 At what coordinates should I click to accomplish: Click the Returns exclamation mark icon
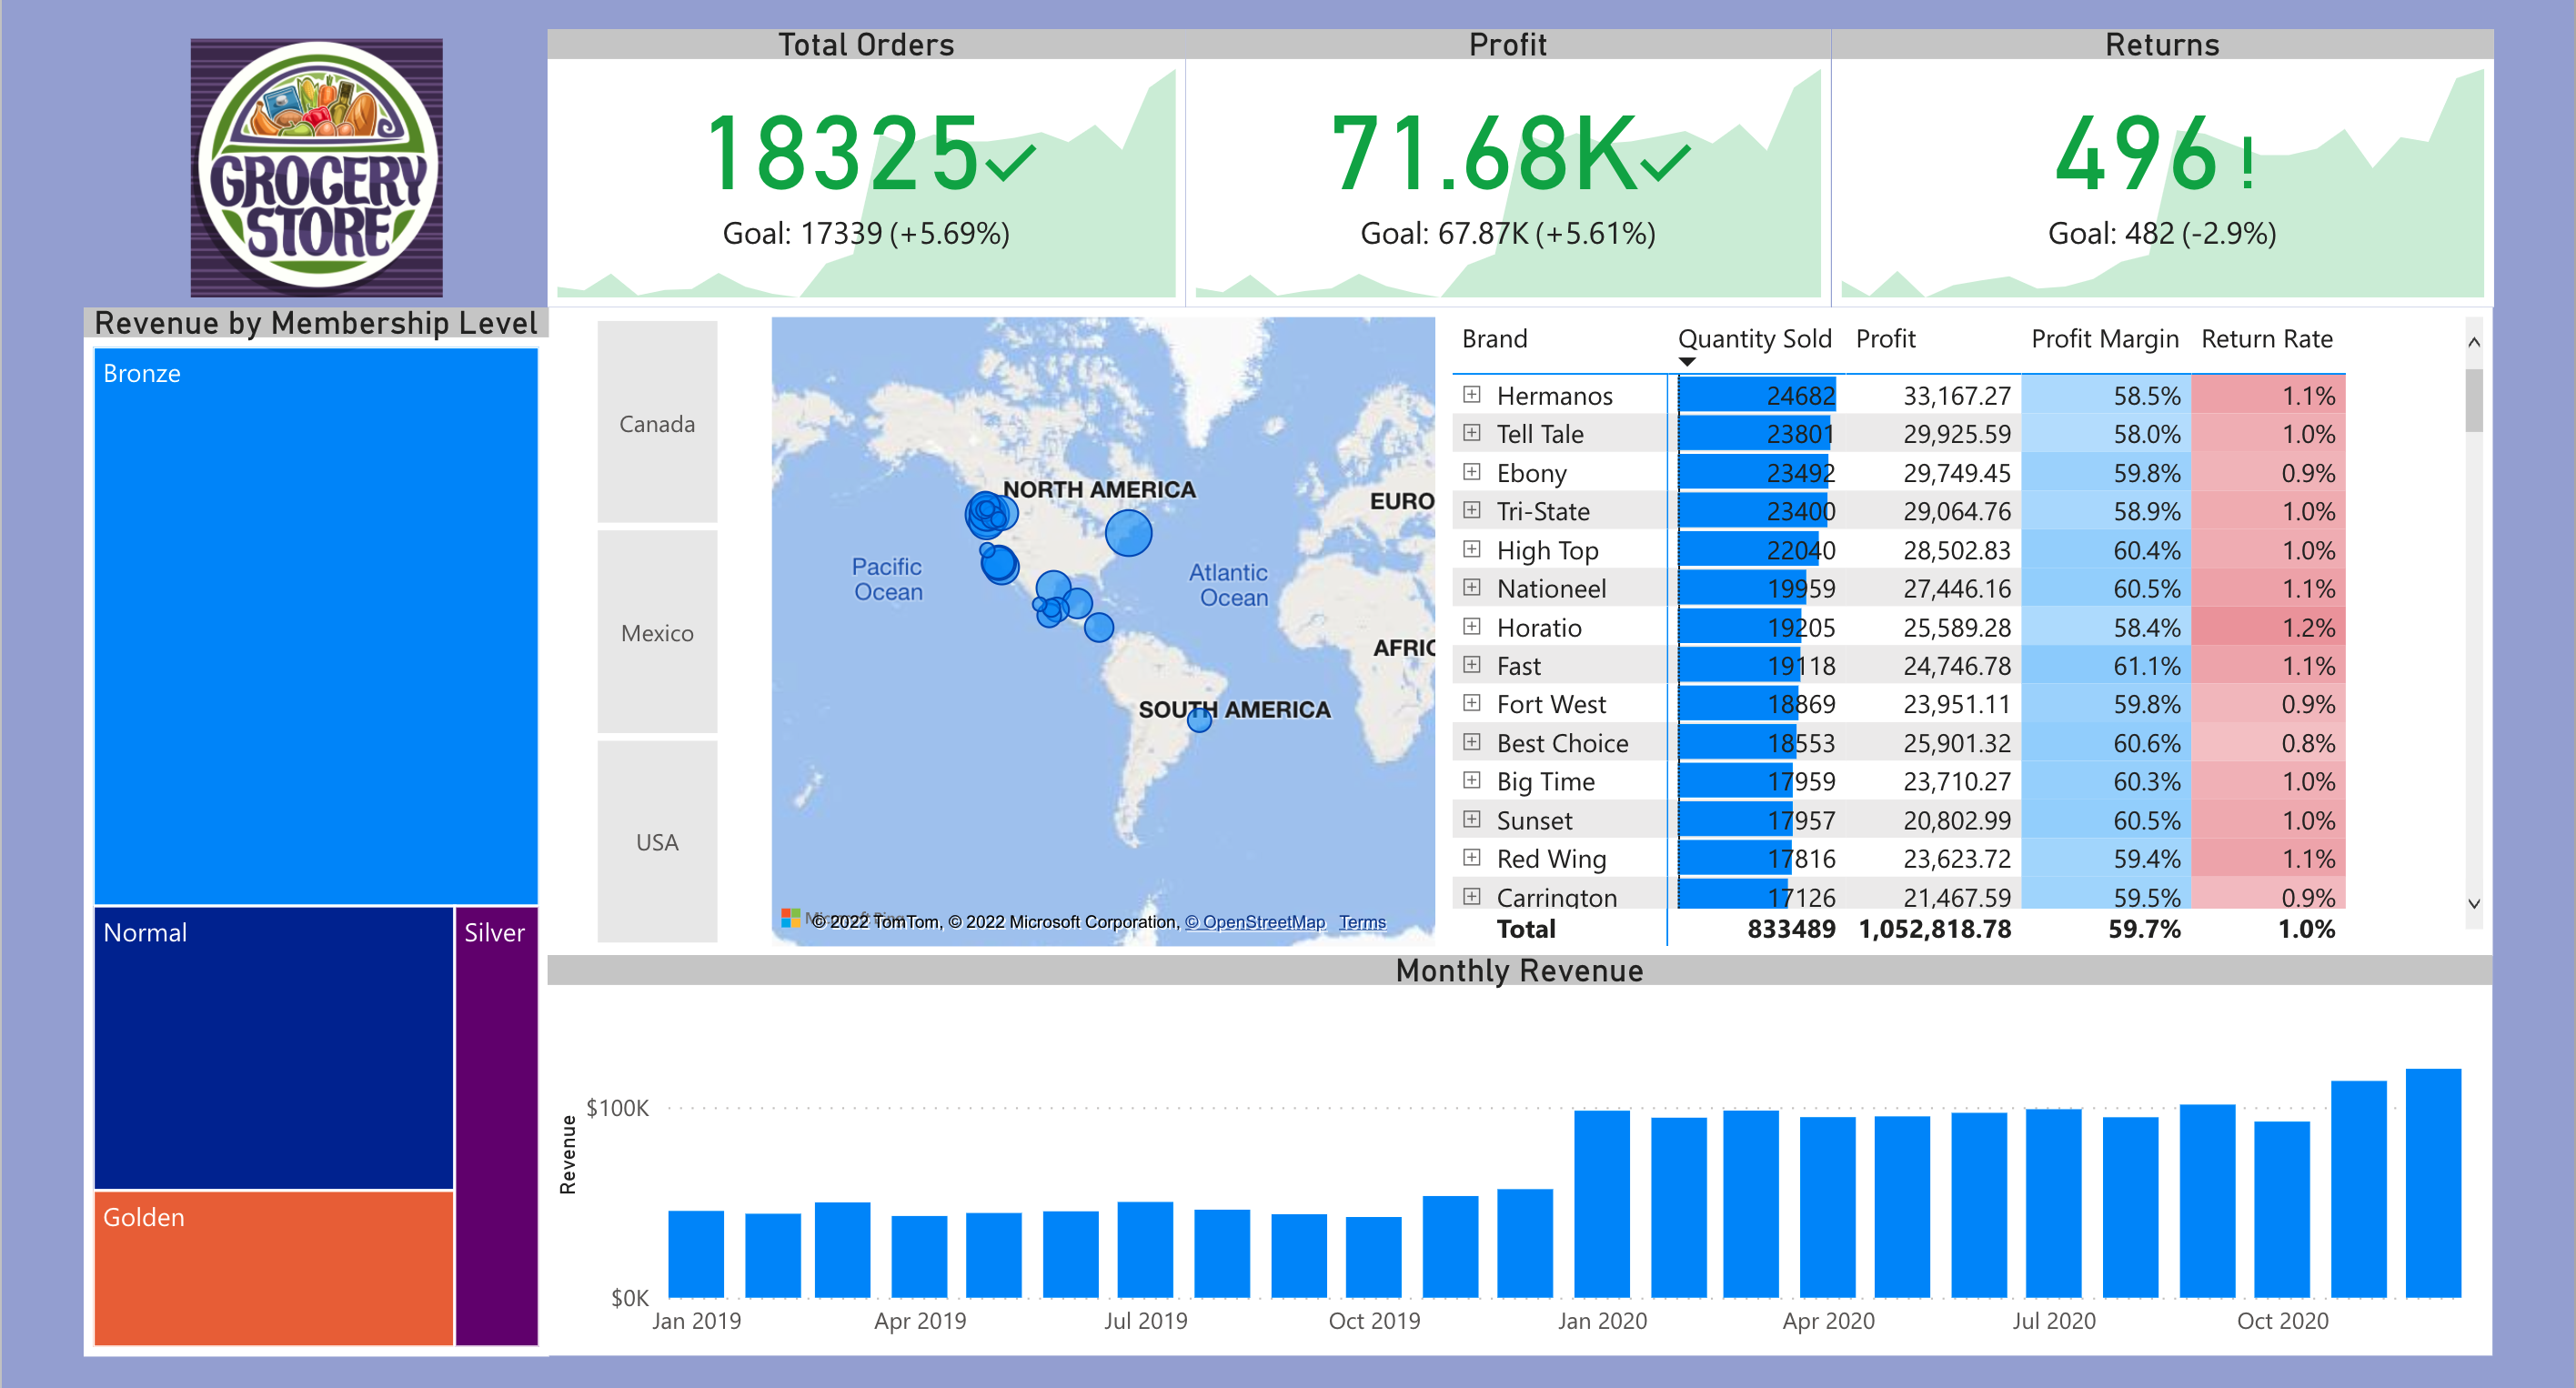[x=2249, y=163]
